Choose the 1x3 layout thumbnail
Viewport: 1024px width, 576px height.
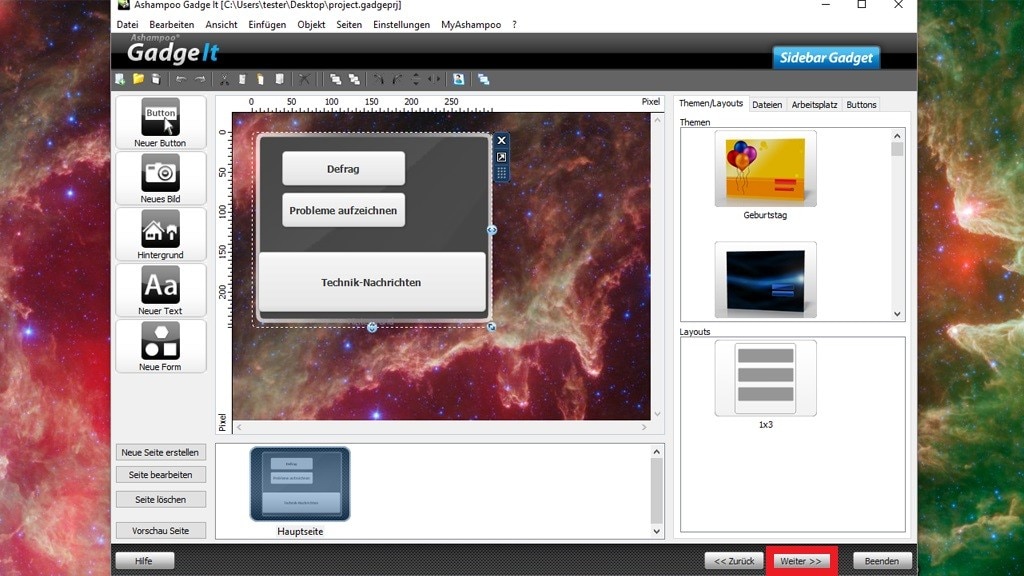(x=765, y=378)
